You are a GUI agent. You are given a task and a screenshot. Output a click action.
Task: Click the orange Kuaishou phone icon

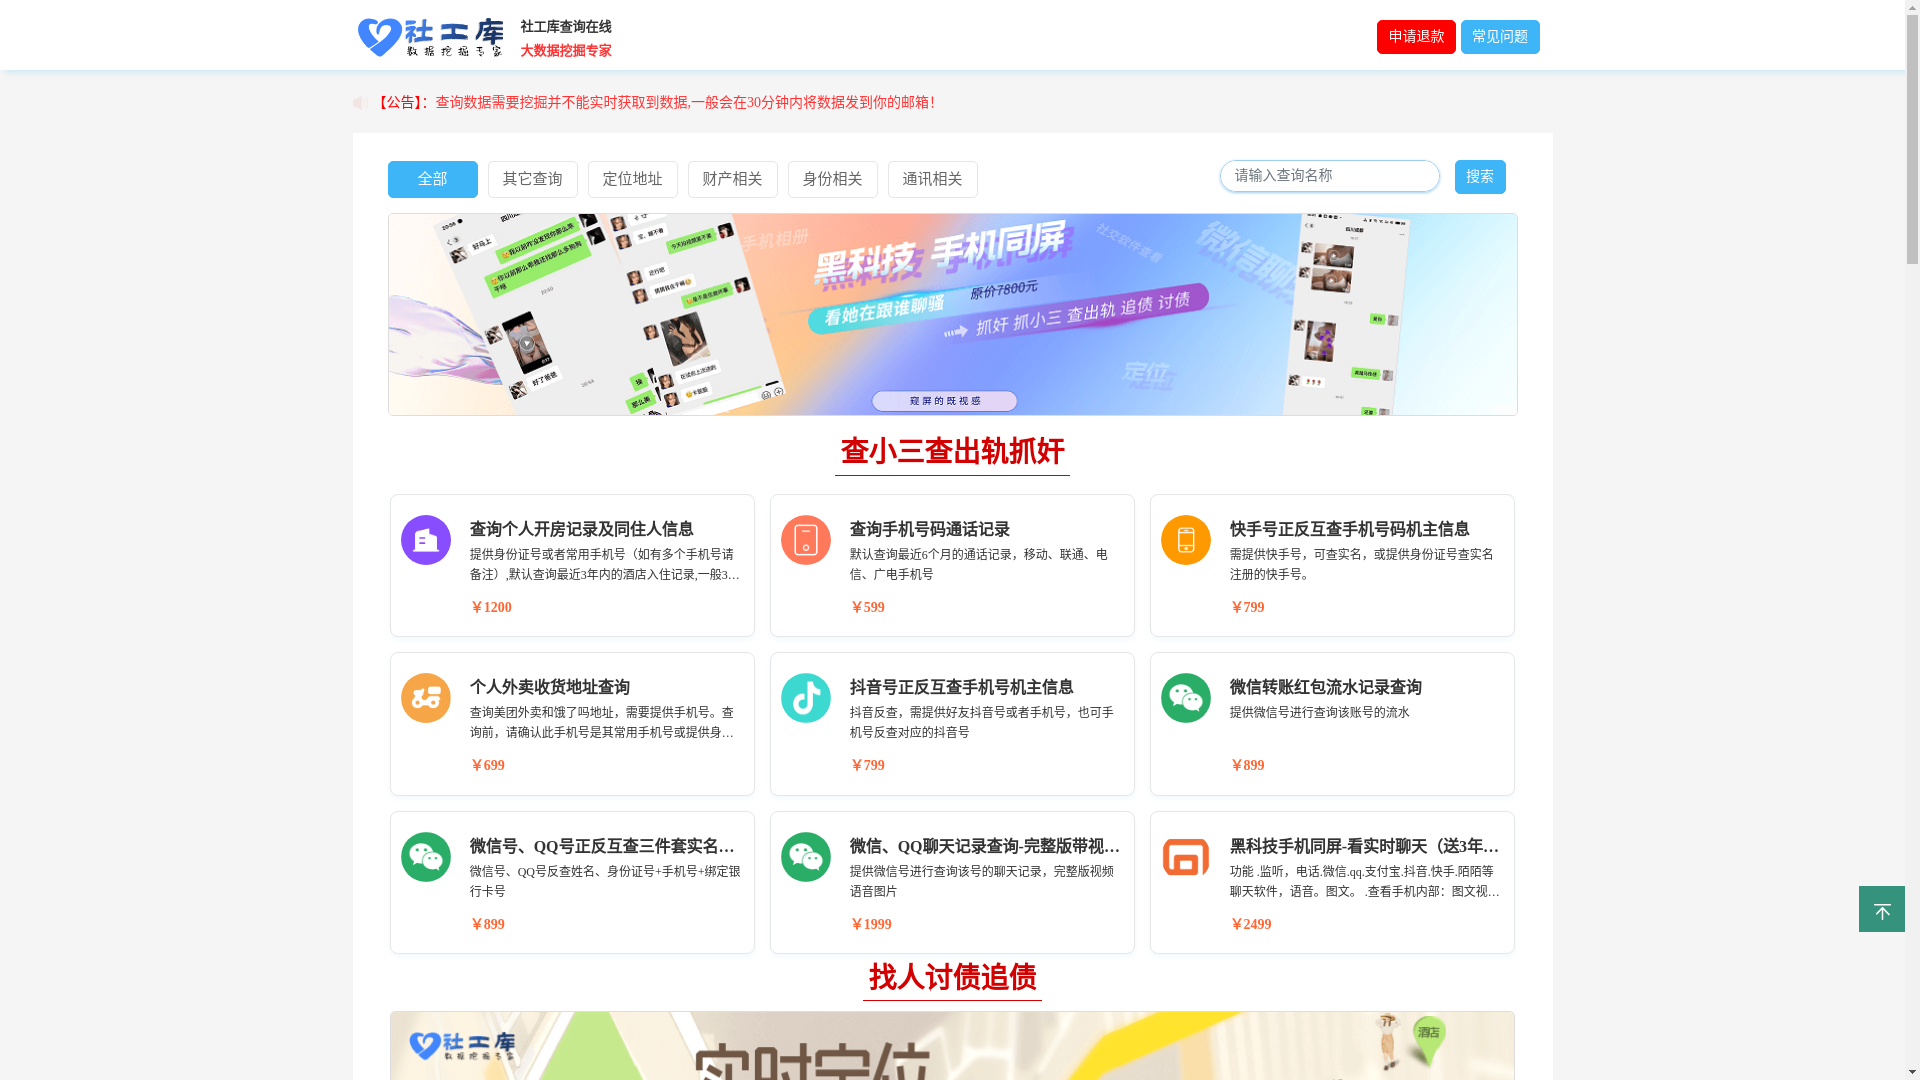(x=1186, y=540)
